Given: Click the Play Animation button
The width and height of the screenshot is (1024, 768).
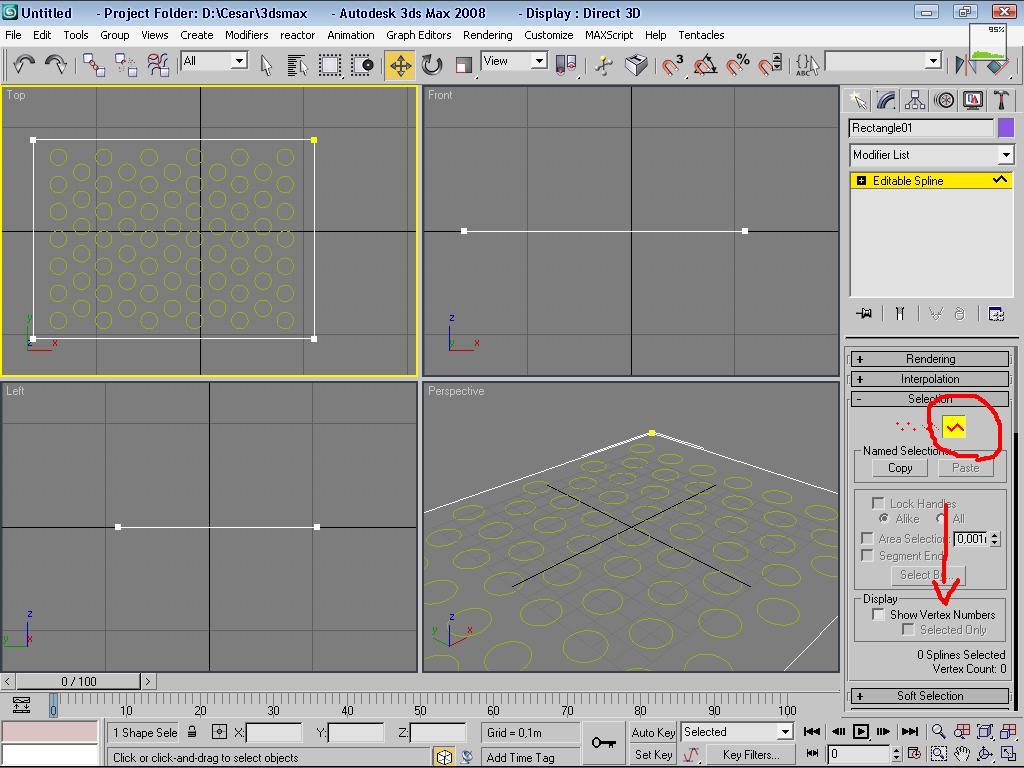Looking at the screenshot, I should click(861, 731).
